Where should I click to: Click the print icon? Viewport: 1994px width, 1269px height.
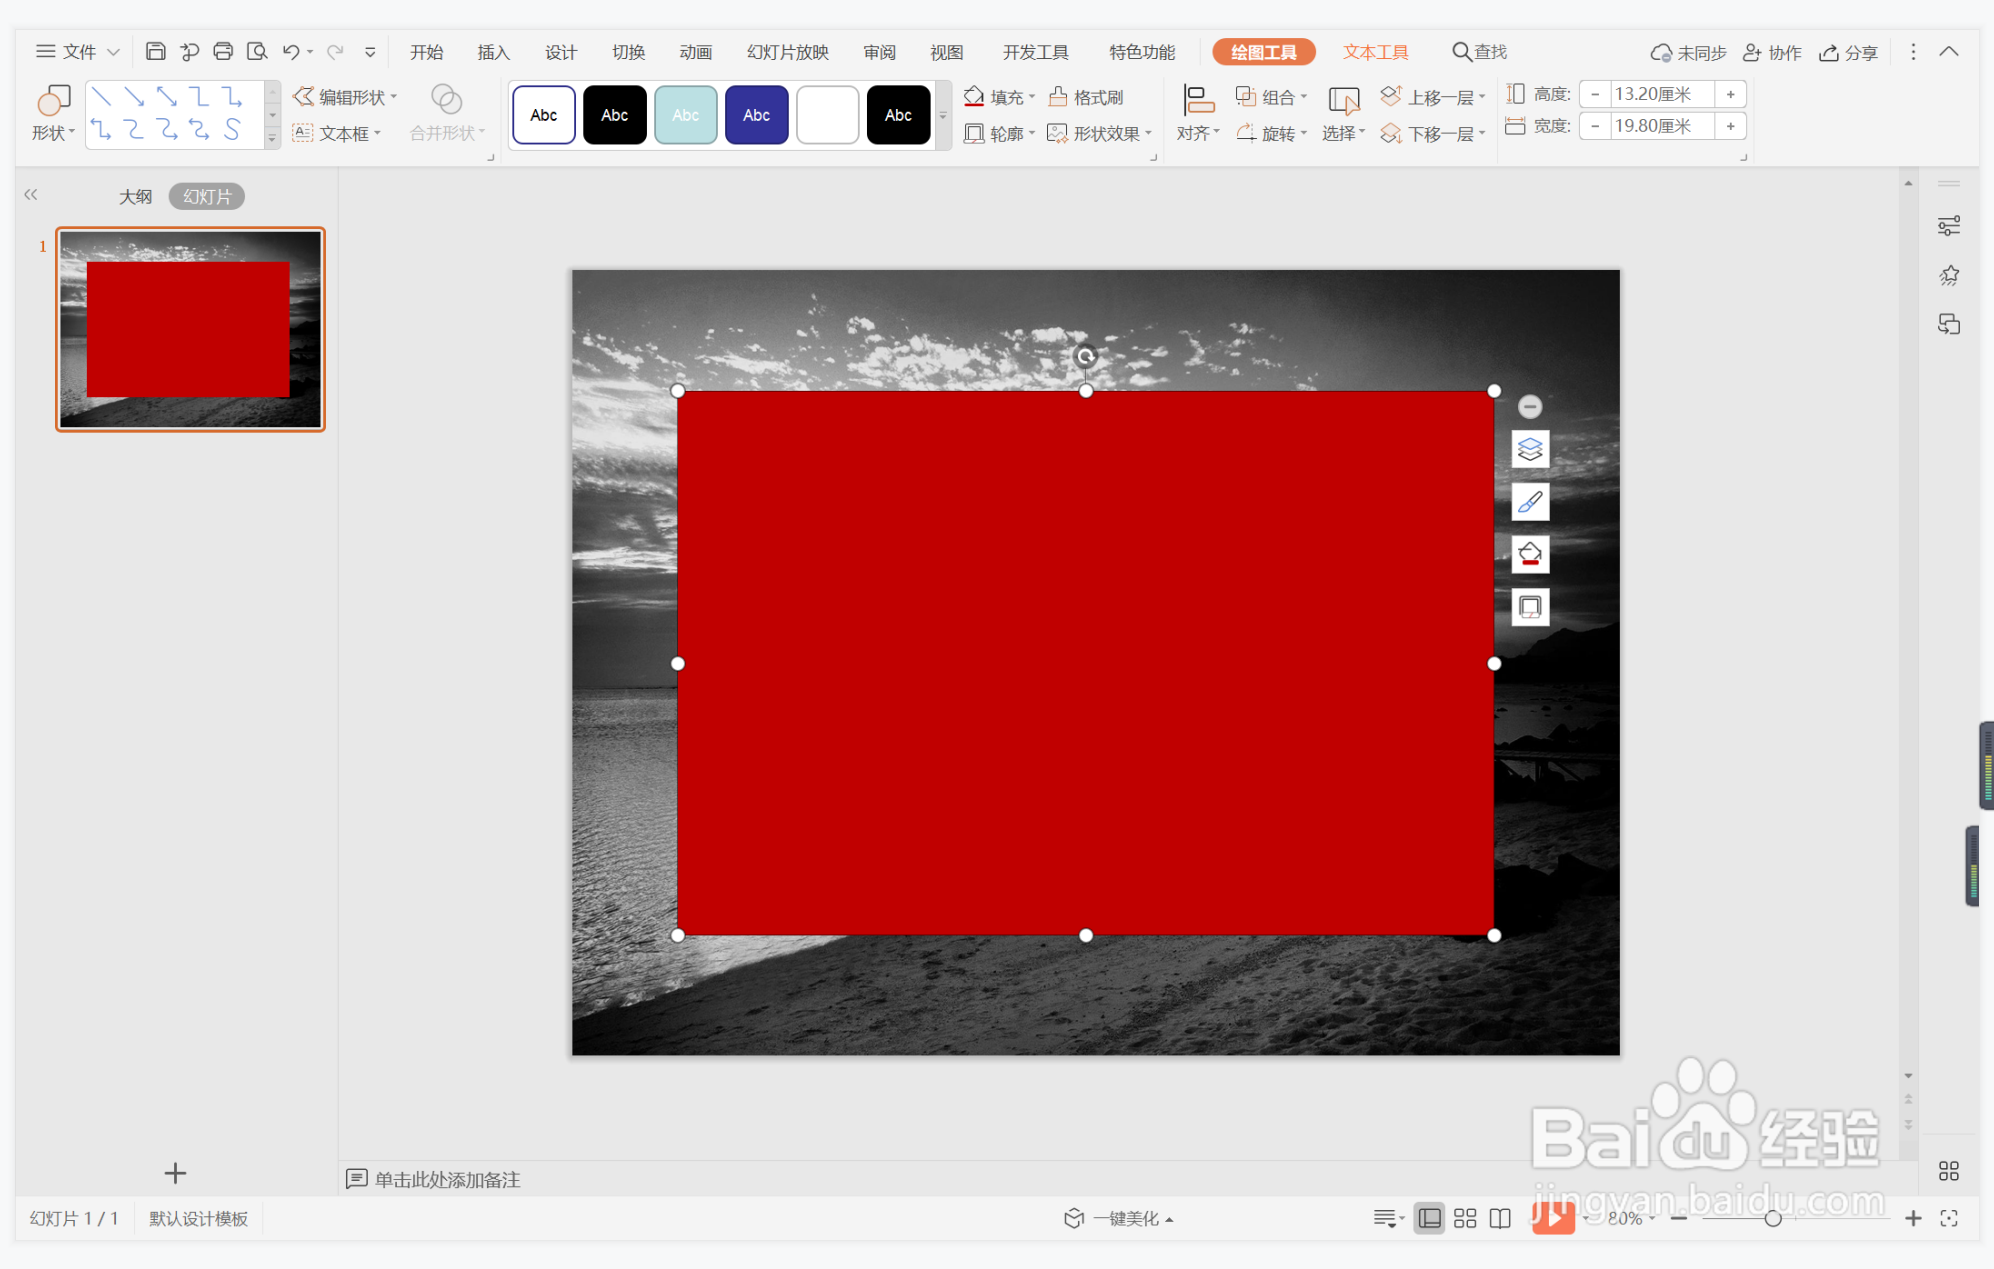coord(223,51)
